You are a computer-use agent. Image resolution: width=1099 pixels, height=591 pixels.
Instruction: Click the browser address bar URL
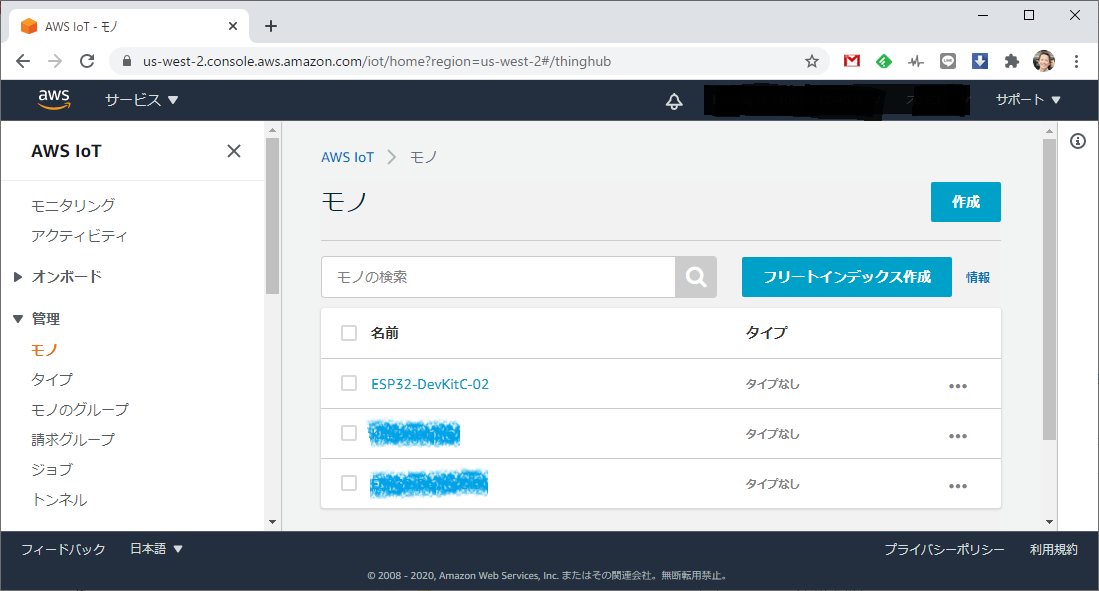377,62
